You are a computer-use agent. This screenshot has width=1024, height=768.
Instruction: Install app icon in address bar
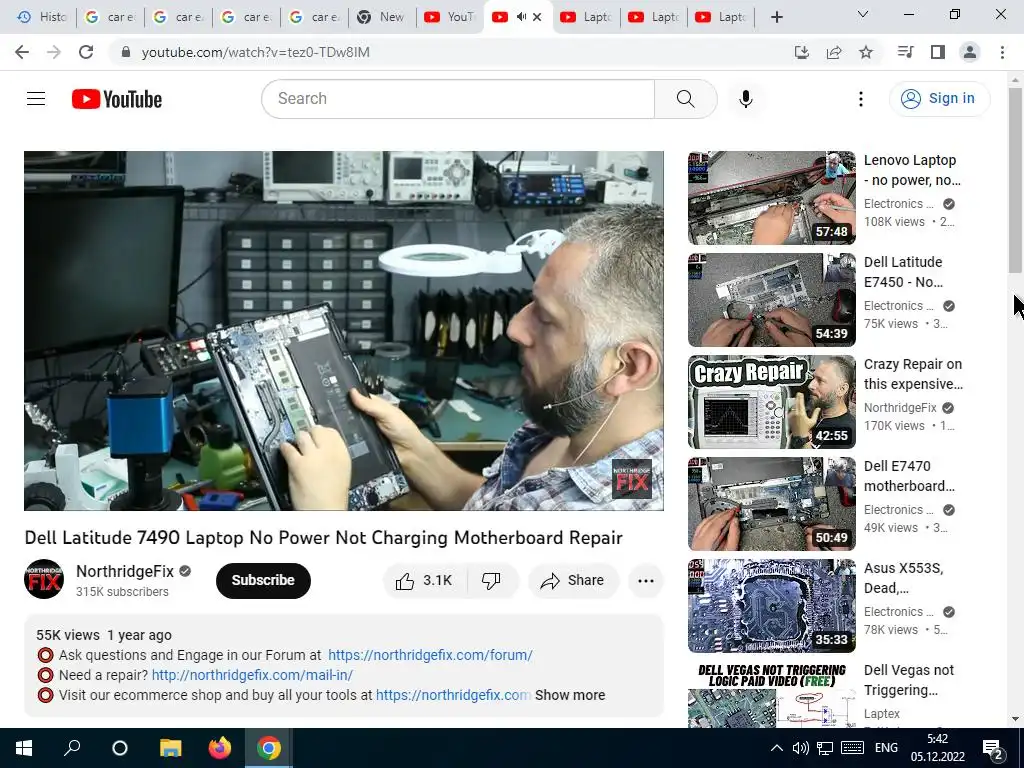click(802, 52)
